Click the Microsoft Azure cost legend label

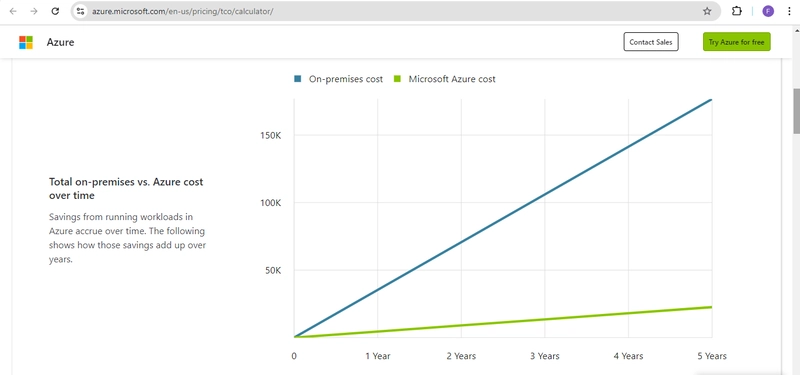[452, 79]
